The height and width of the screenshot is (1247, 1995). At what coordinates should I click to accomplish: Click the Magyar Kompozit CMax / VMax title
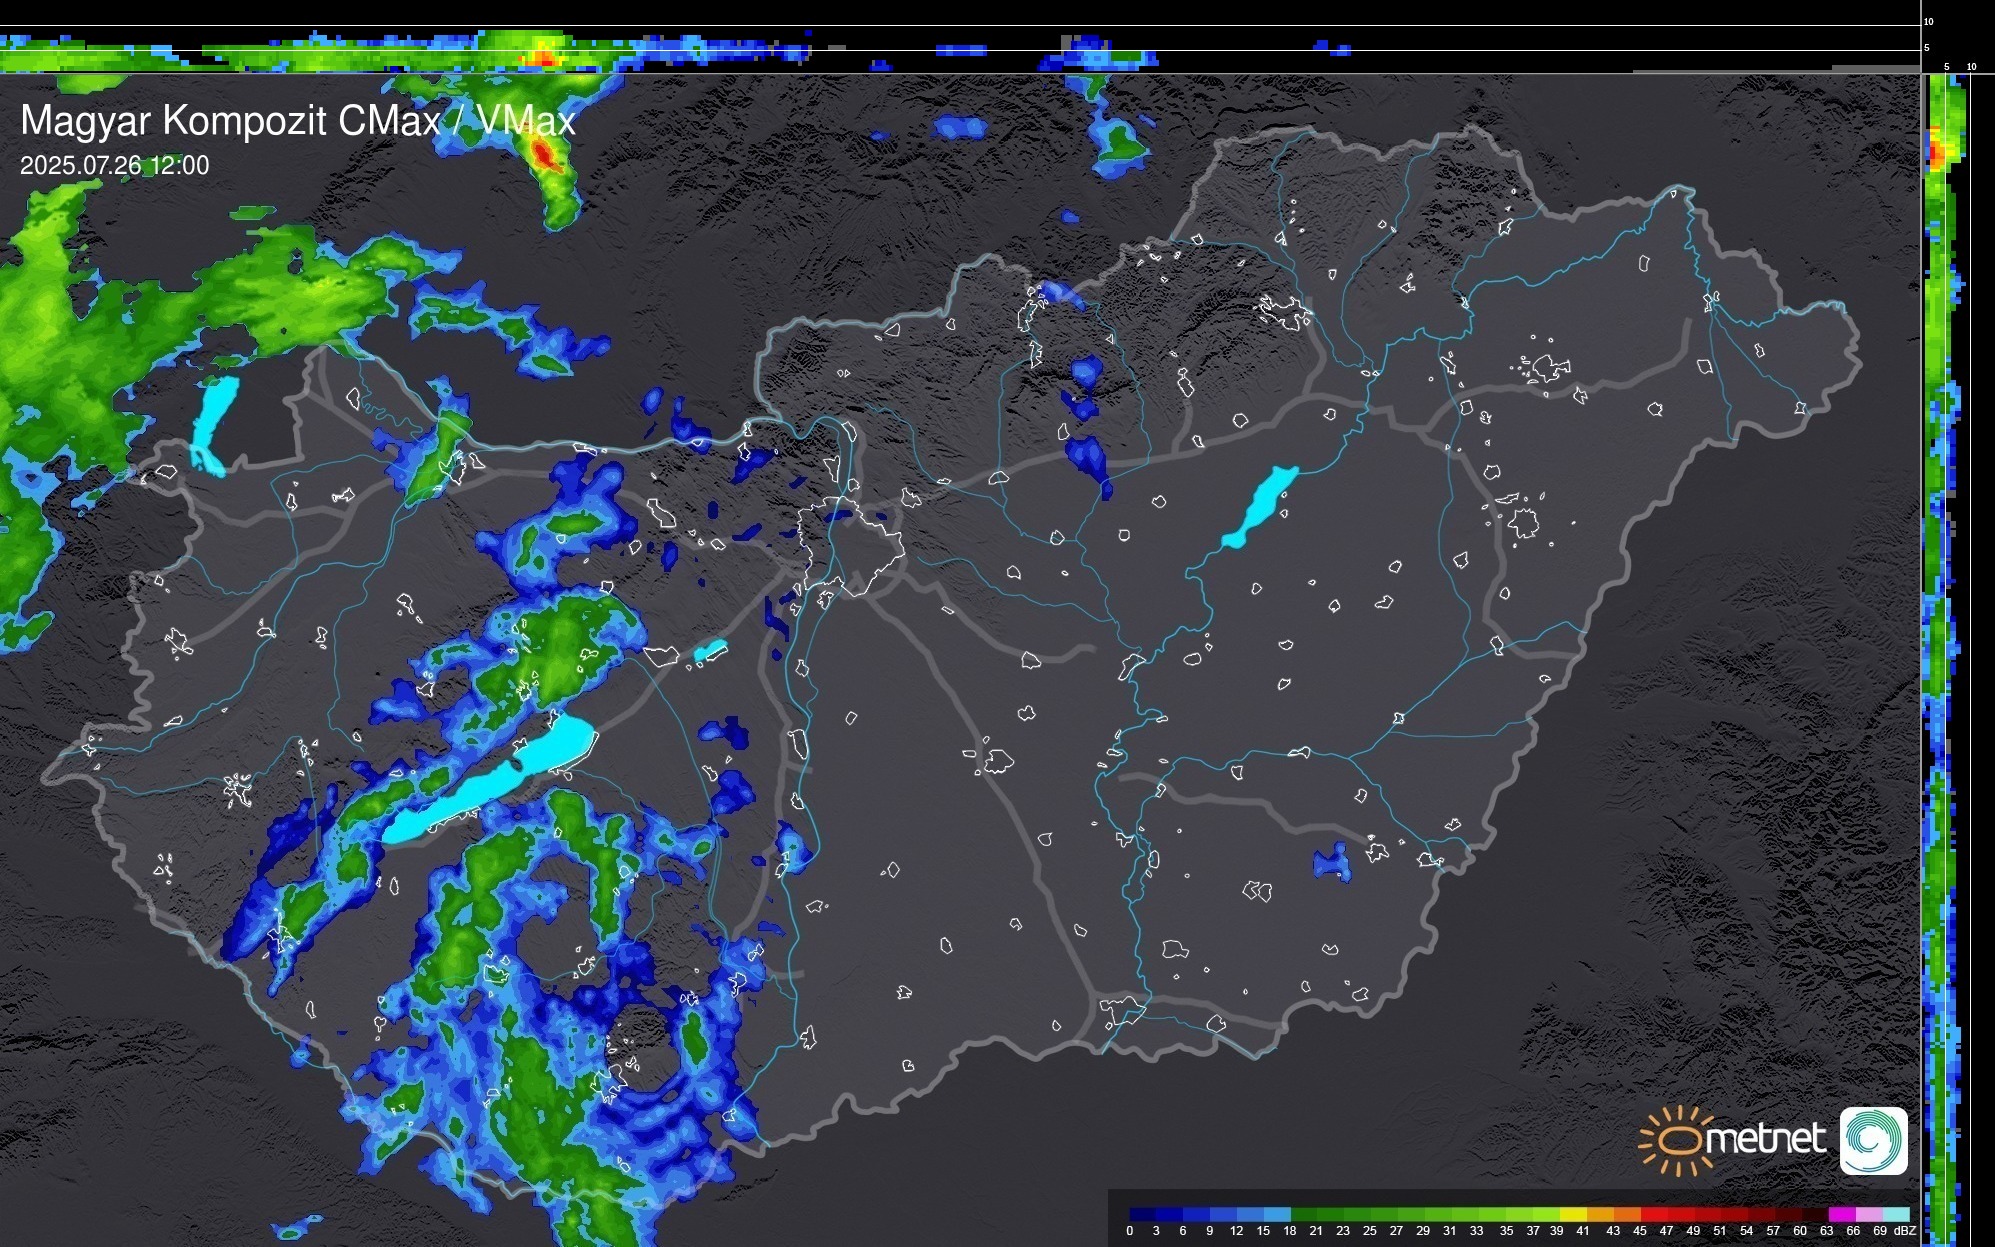(297, 121)
